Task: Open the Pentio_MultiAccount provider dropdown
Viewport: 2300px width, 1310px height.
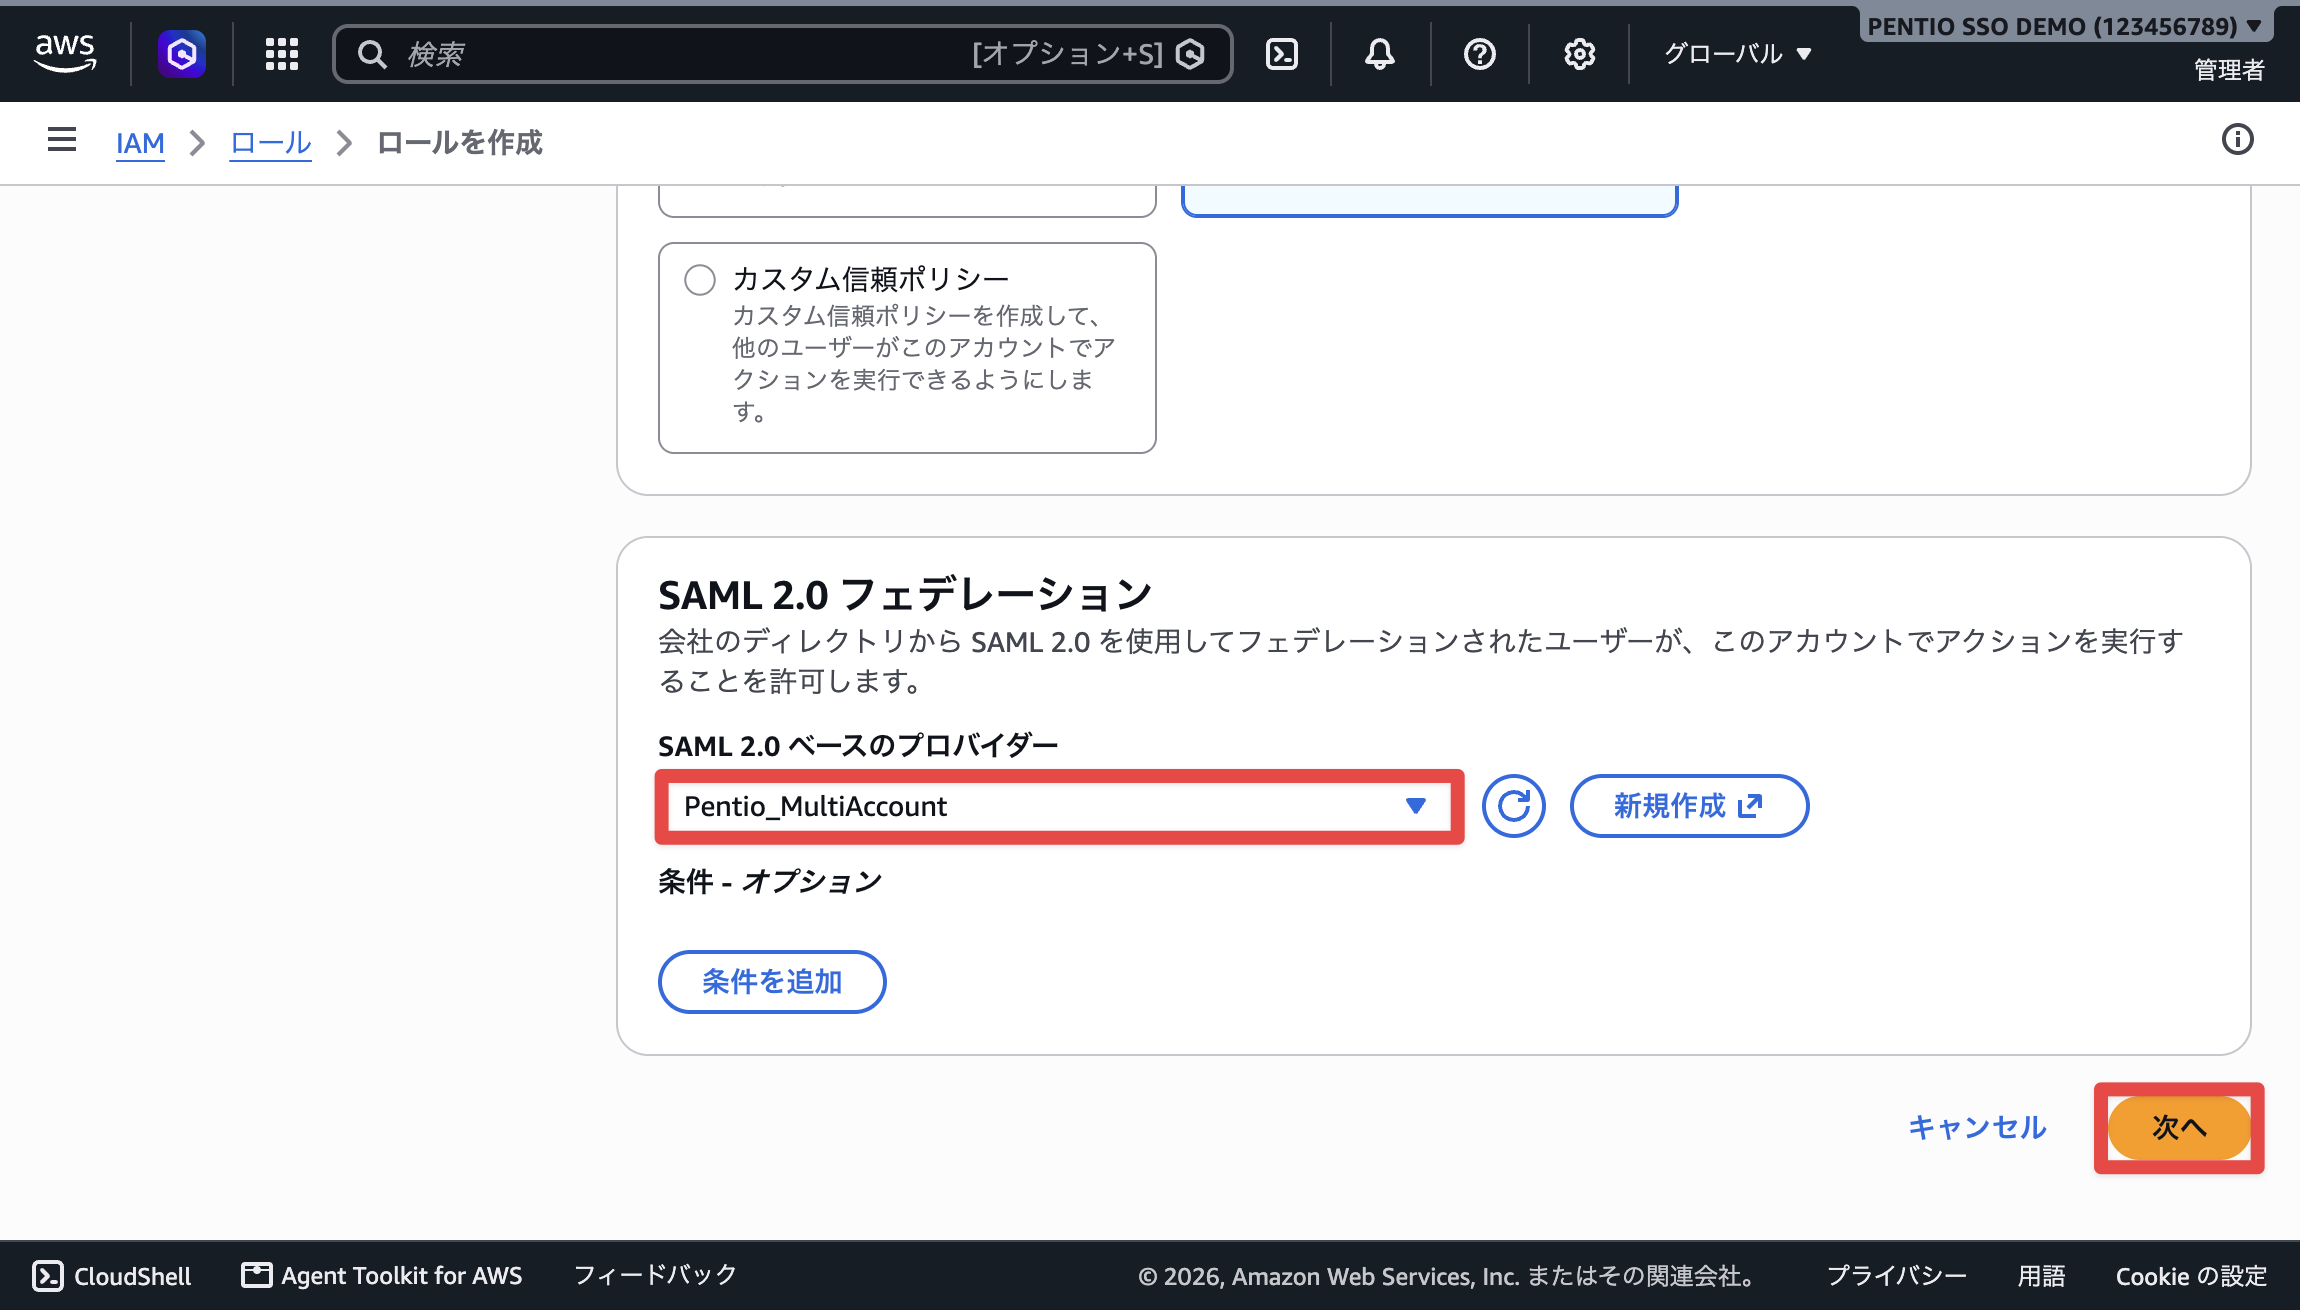Action: (x=1059, y=806)
